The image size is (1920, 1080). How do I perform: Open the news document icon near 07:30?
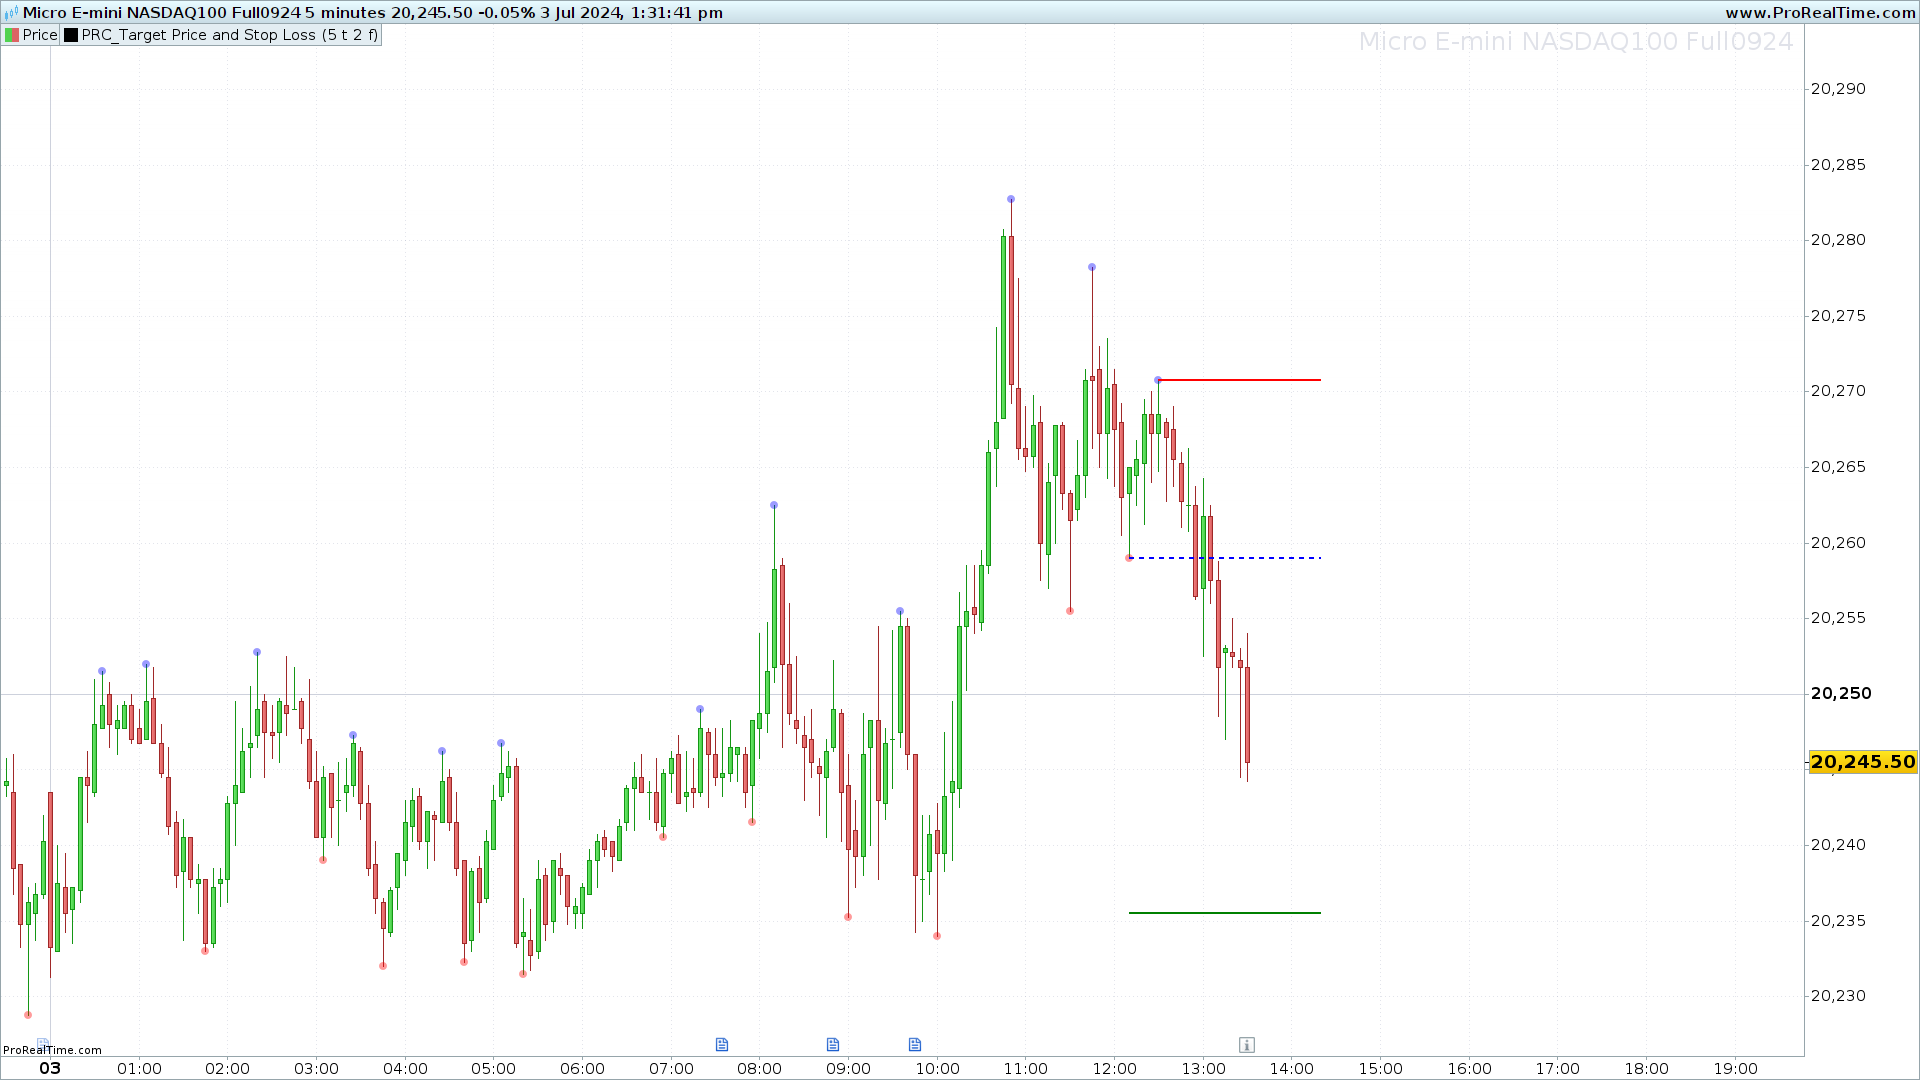click(722, 1045)
